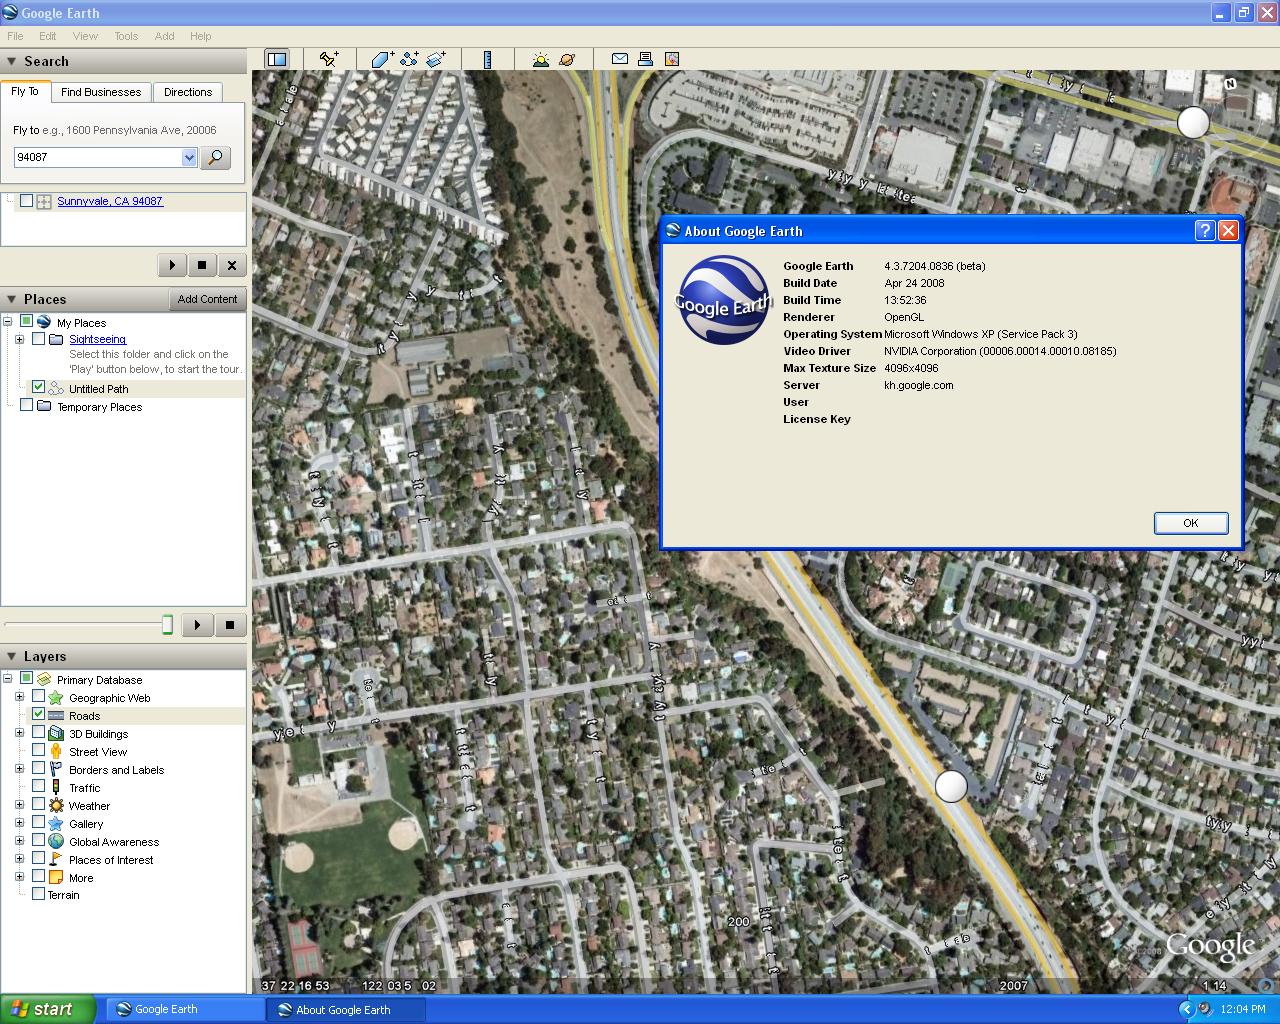Check the Sightseeing folder checkbox
Image resolution: width=1280 pixels, height=1024 pixels.
pyautogui.click(x=38, y=339)
